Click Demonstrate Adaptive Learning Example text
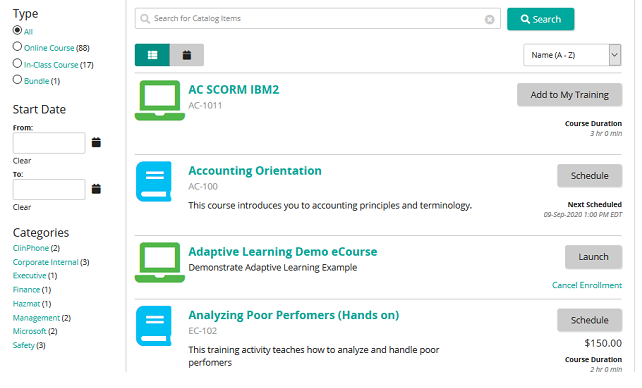Screen dimensions: 642x388 point(273,268)
